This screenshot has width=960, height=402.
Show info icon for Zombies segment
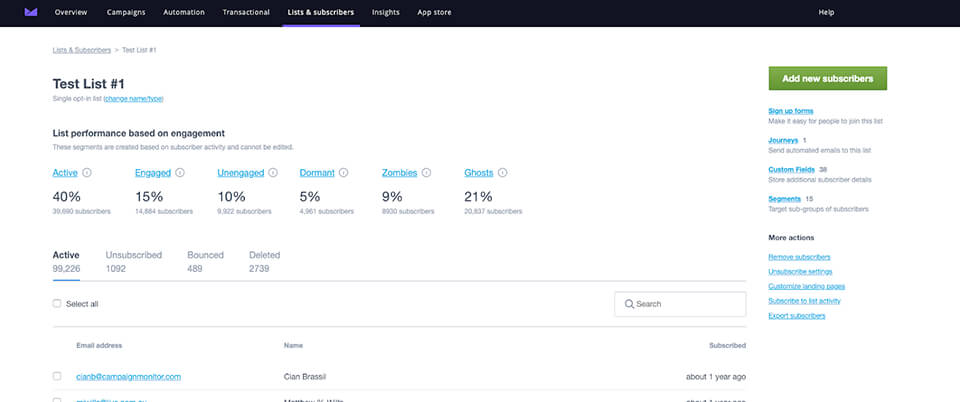[x=426, y=173]
